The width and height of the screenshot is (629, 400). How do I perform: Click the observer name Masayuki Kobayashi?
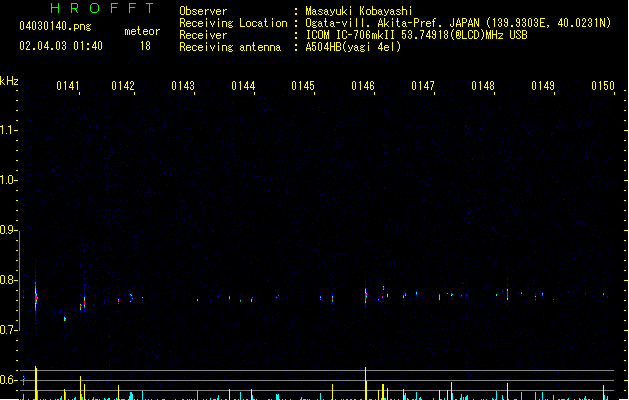coord(359,11)
